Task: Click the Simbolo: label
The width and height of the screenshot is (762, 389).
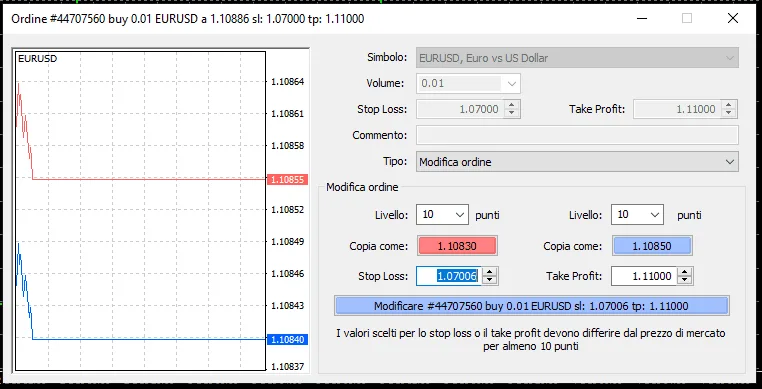Action: (x=387, y=57)
